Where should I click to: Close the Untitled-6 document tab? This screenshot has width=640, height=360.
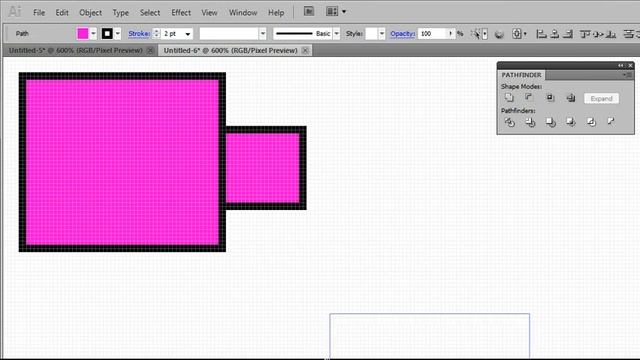point(305,51)
